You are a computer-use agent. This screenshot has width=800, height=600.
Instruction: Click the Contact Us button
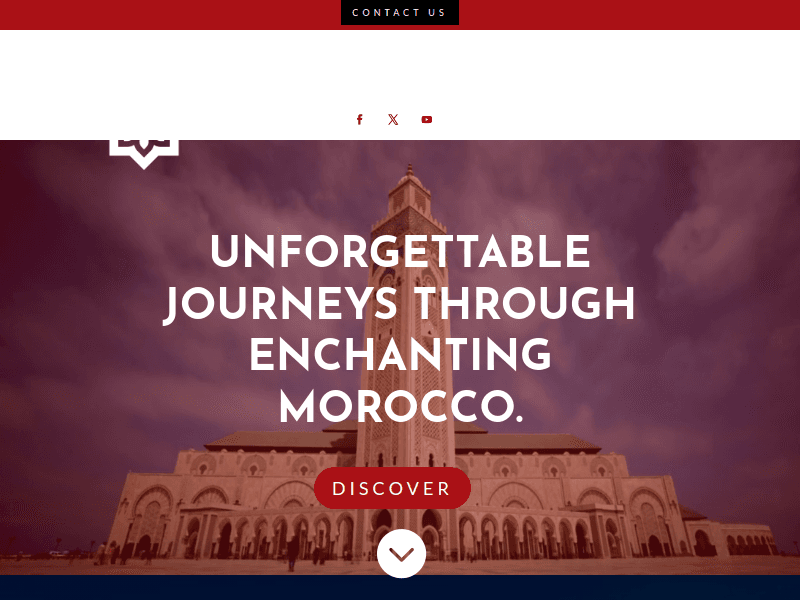pyautogui.click(x=399, y=12)
